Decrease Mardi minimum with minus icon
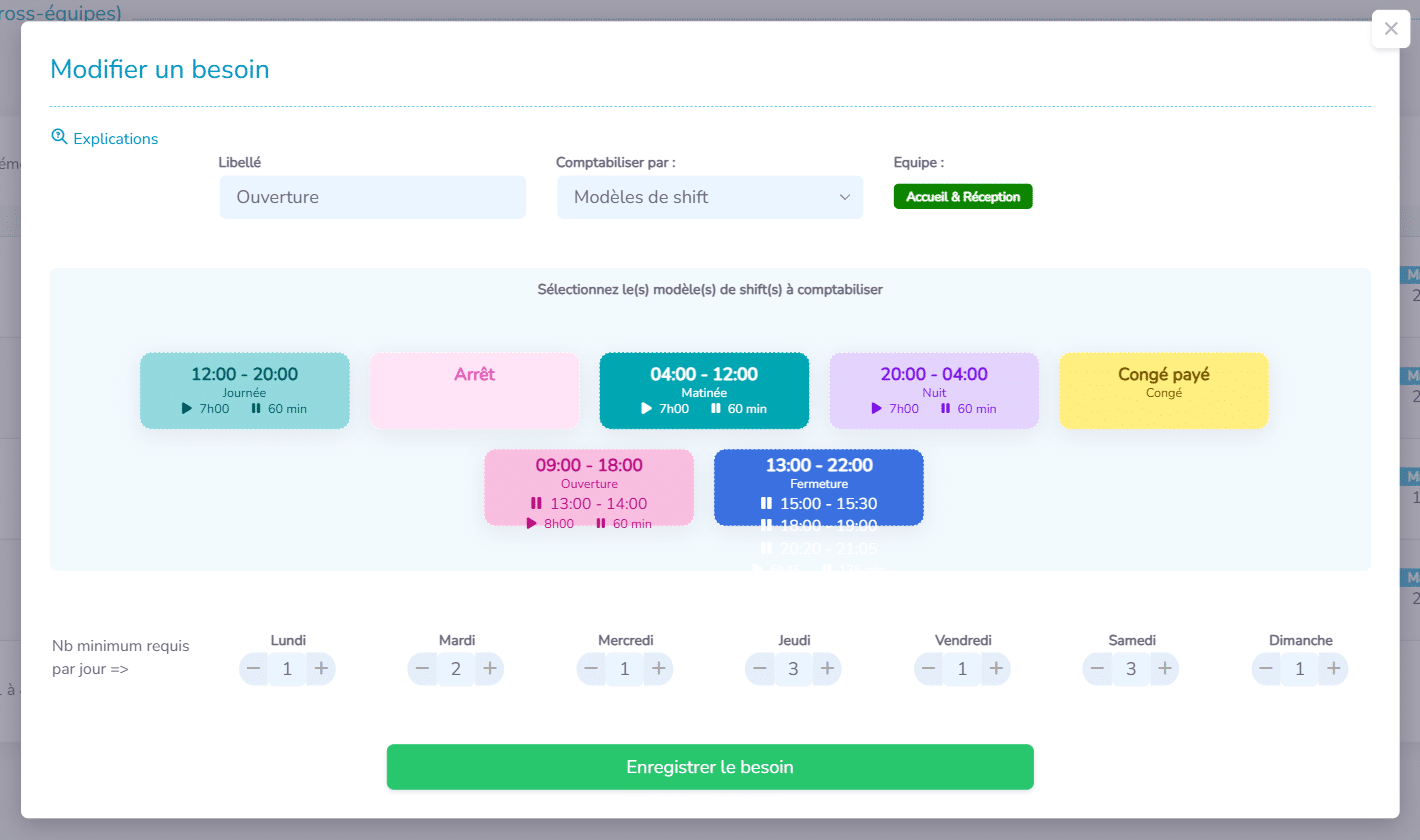Image resolution: width=1420 pixels, height=840 pixels. (x=423, y=669)
